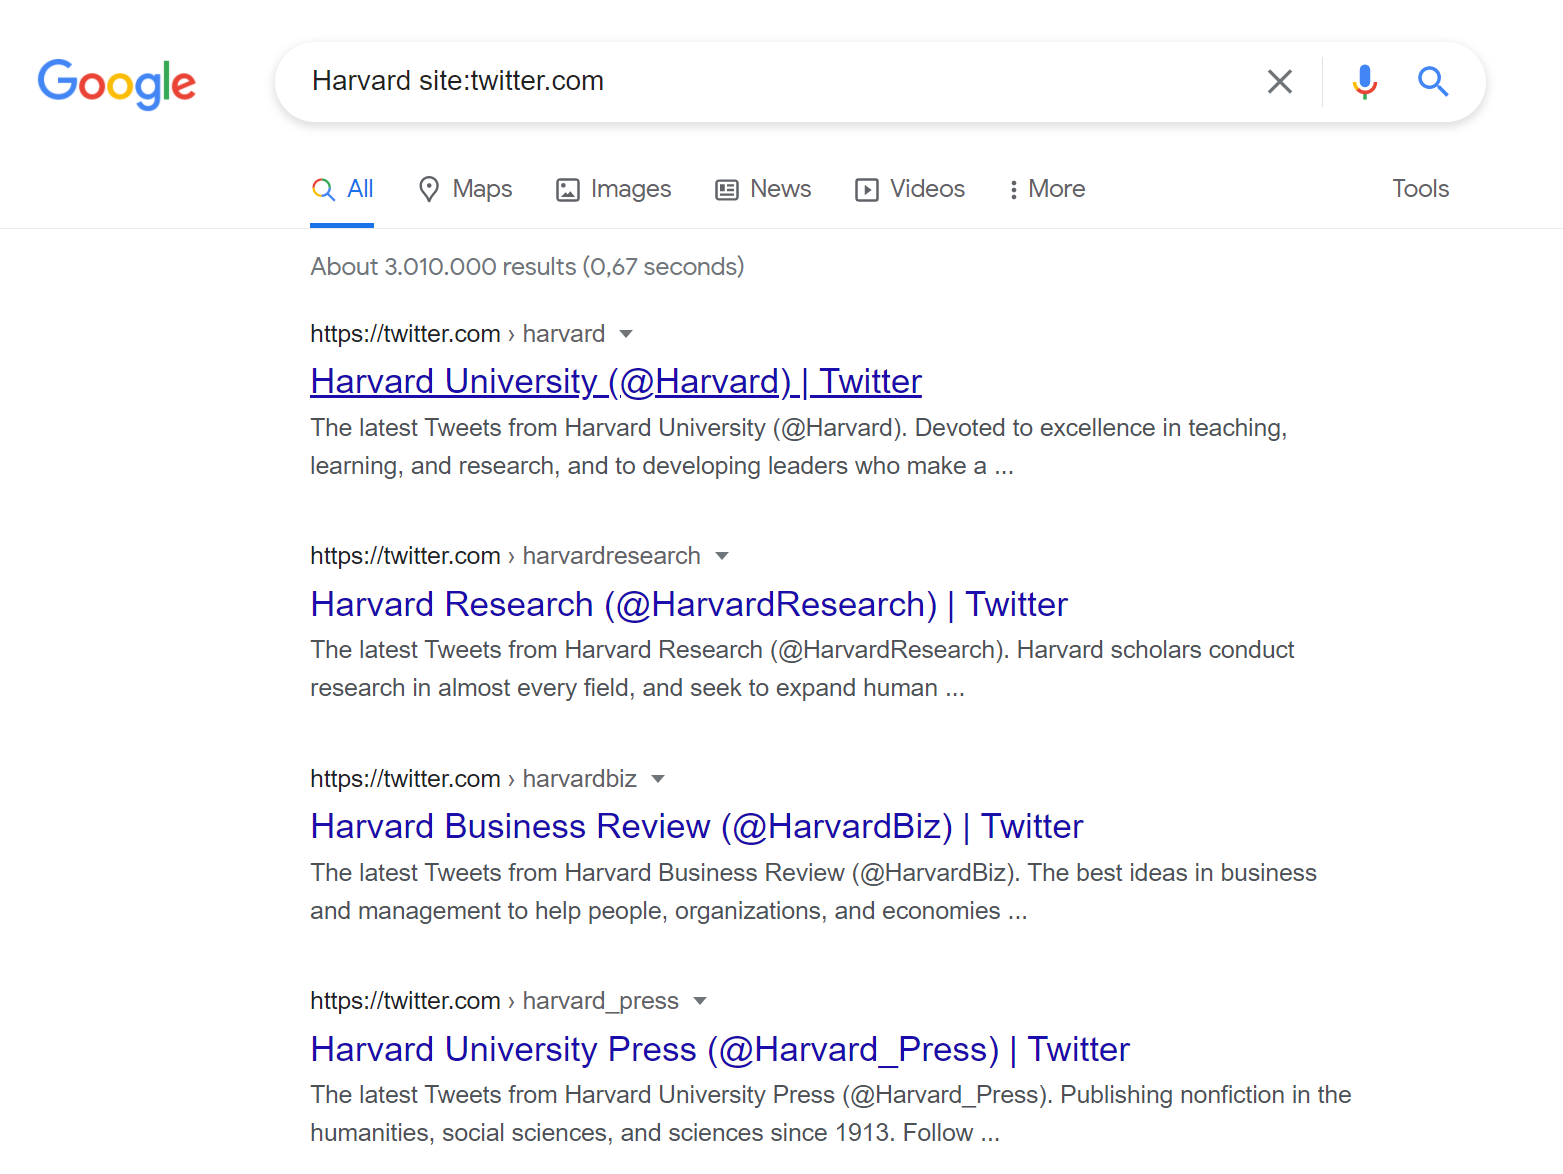Screen dimensions: 1563x1174
Task: Select the All results tab
Action: pyautogui.click(x=342, y=189)
